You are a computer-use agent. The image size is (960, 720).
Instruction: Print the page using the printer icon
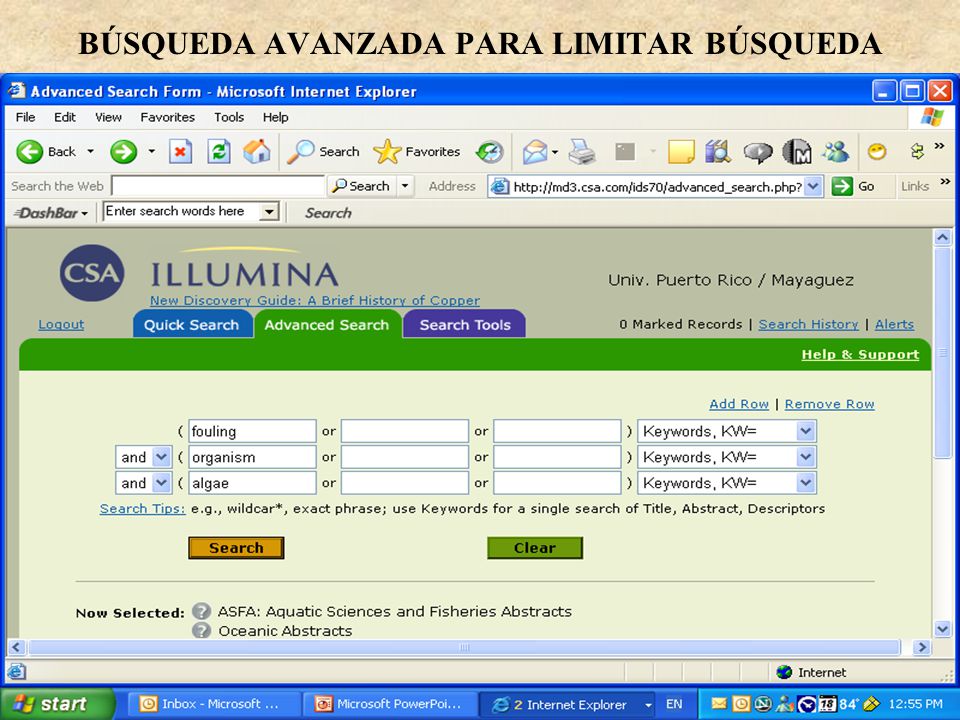tap(581, 151)
